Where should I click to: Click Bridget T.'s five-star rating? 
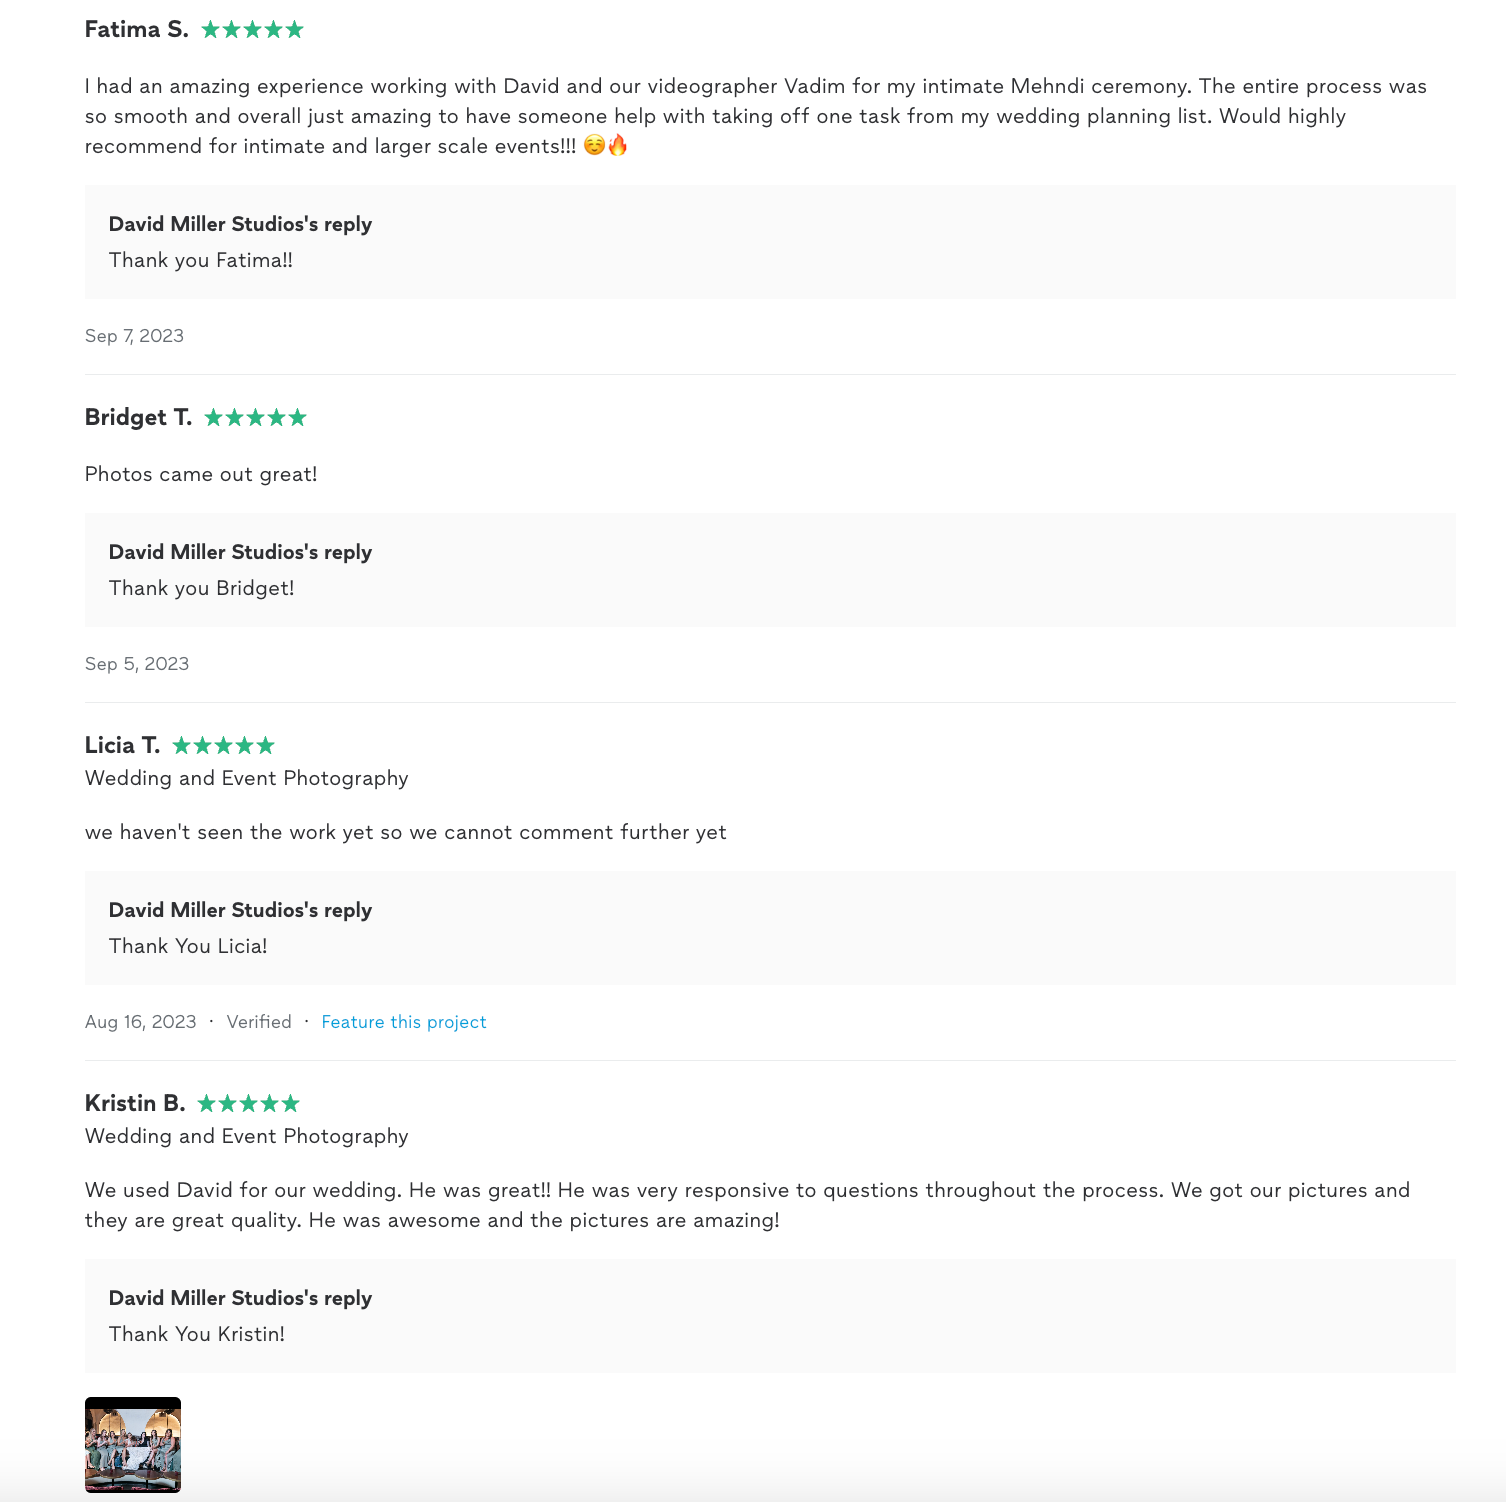[255, 418]
